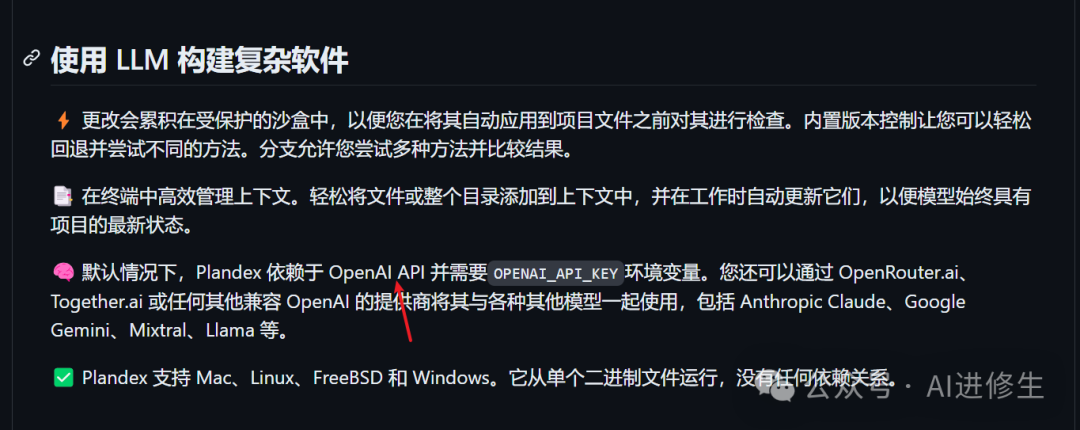Click the word Windows in the last paragraph
The image size is (1080, 430).
click(x=451, y=378)
